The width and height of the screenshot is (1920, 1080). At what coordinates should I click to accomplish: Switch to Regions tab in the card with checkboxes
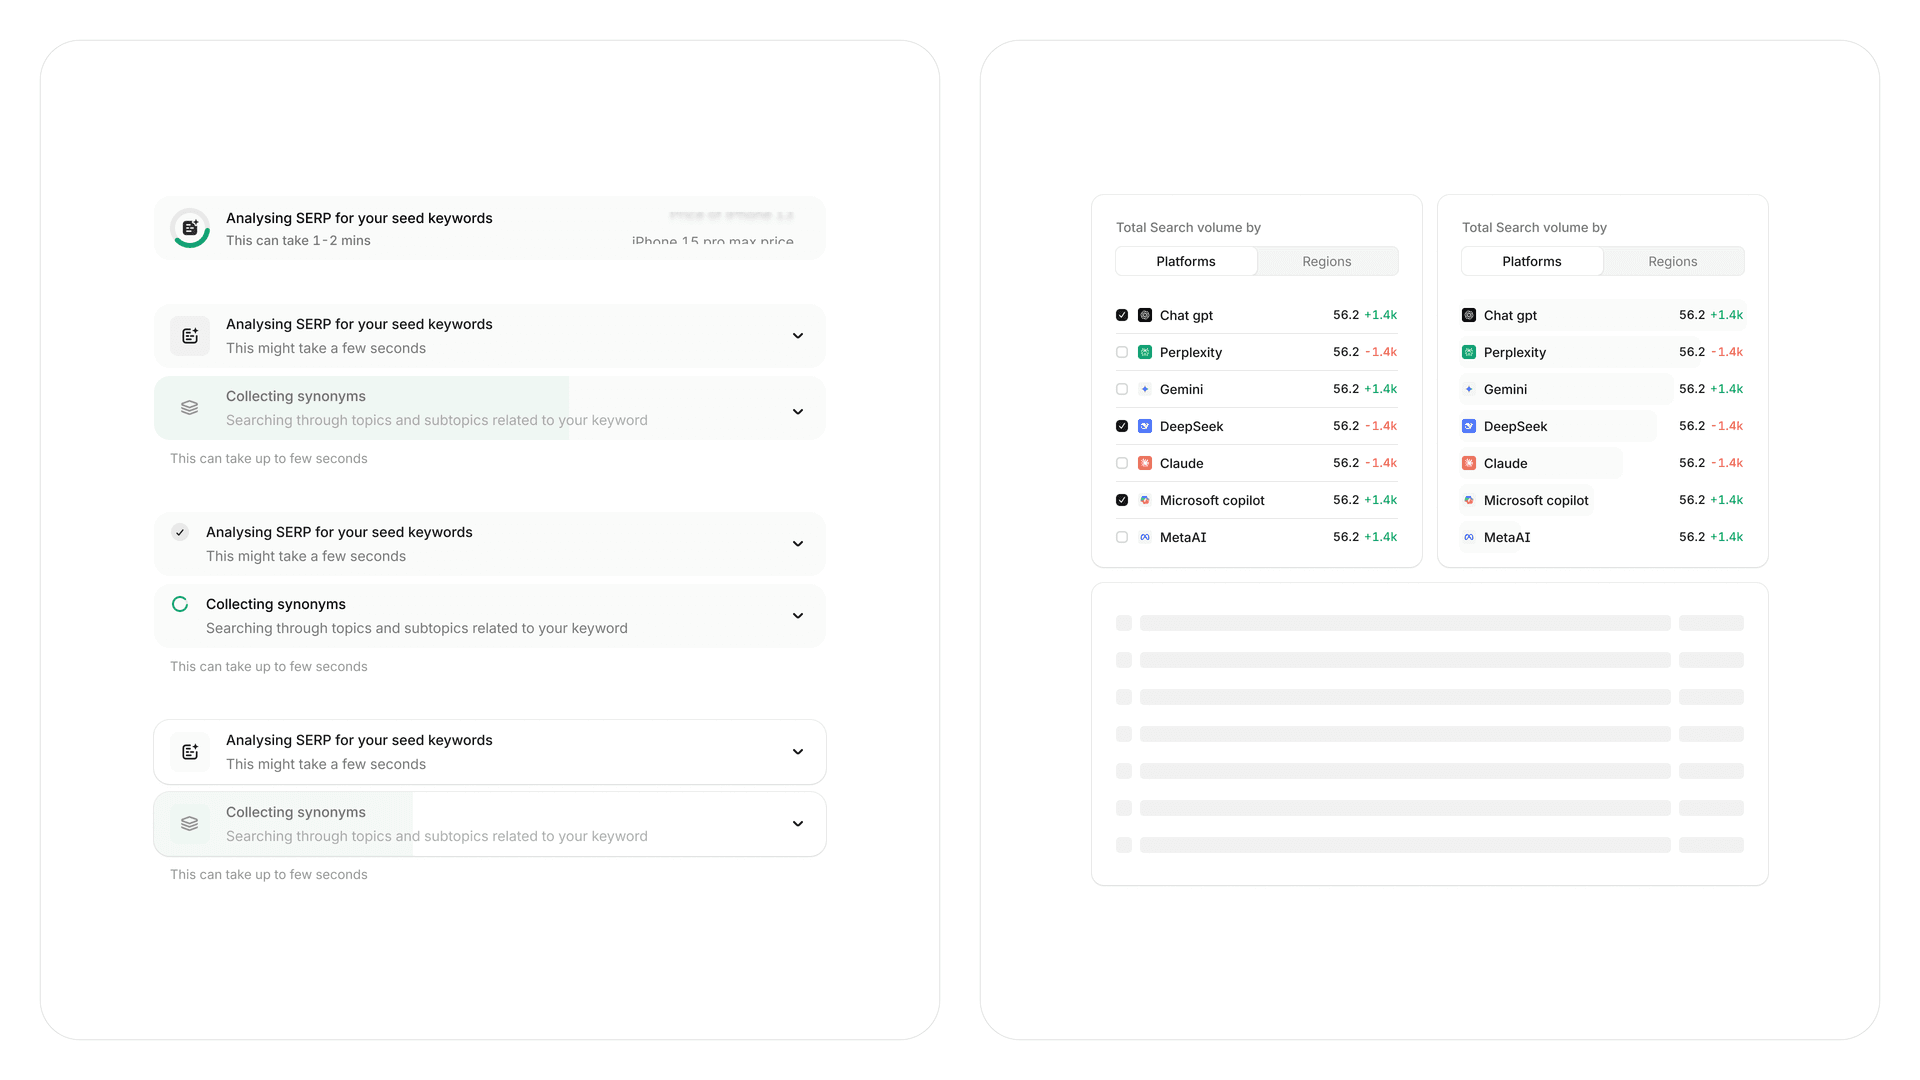coord(1327,261)
